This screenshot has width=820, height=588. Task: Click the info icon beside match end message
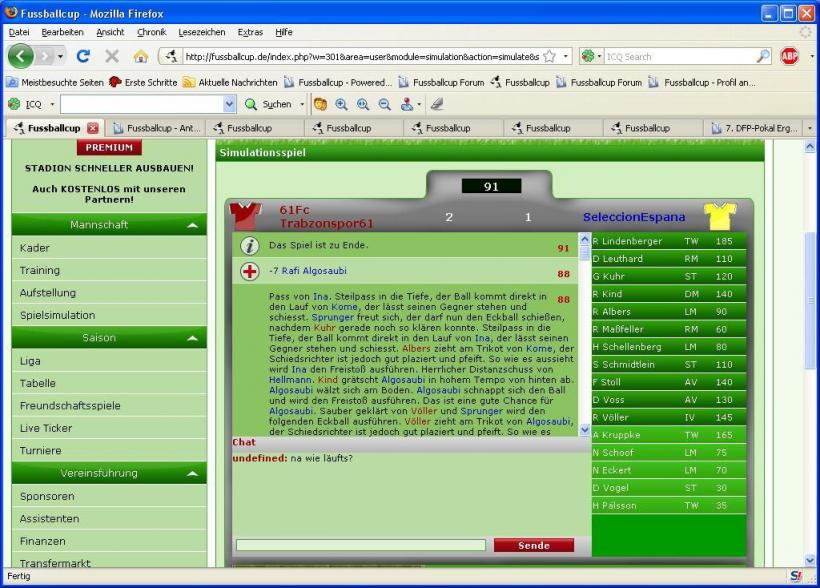[x=250, y=246]
